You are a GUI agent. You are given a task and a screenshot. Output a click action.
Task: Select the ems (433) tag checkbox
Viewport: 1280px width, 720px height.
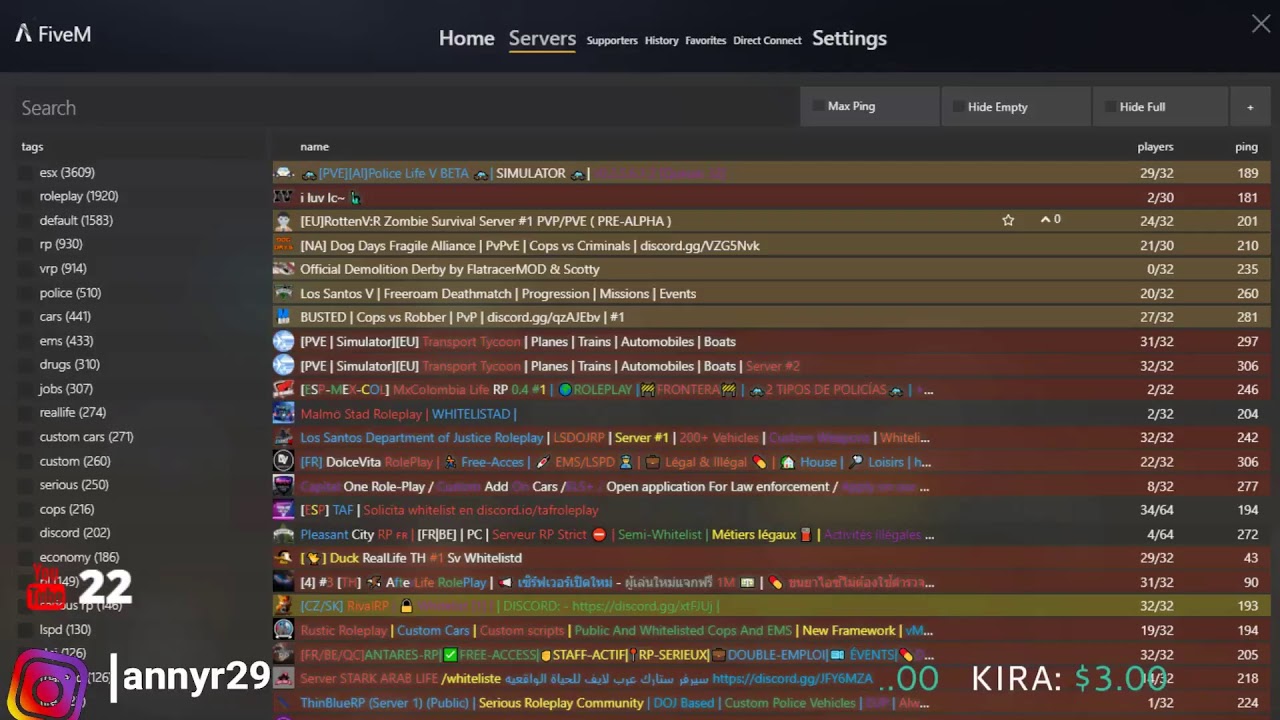tap(25, 341)
